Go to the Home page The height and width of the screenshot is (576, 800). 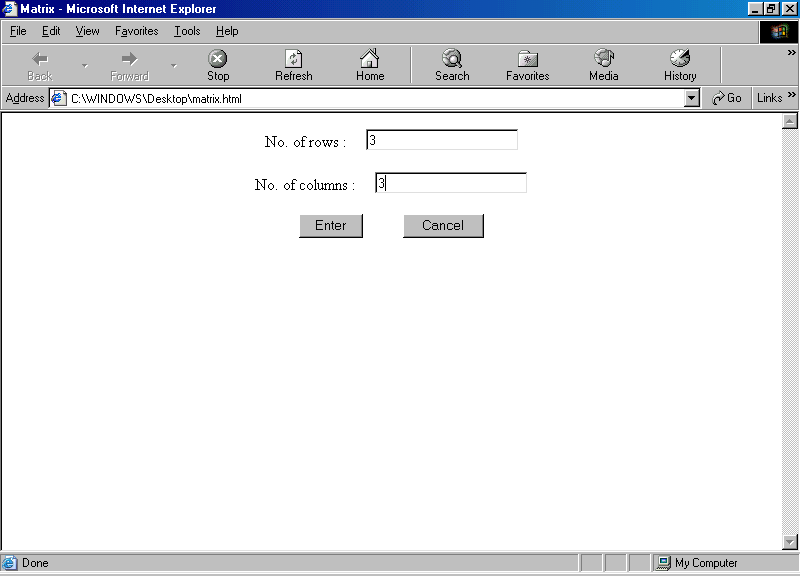click(x=370, y=65)
